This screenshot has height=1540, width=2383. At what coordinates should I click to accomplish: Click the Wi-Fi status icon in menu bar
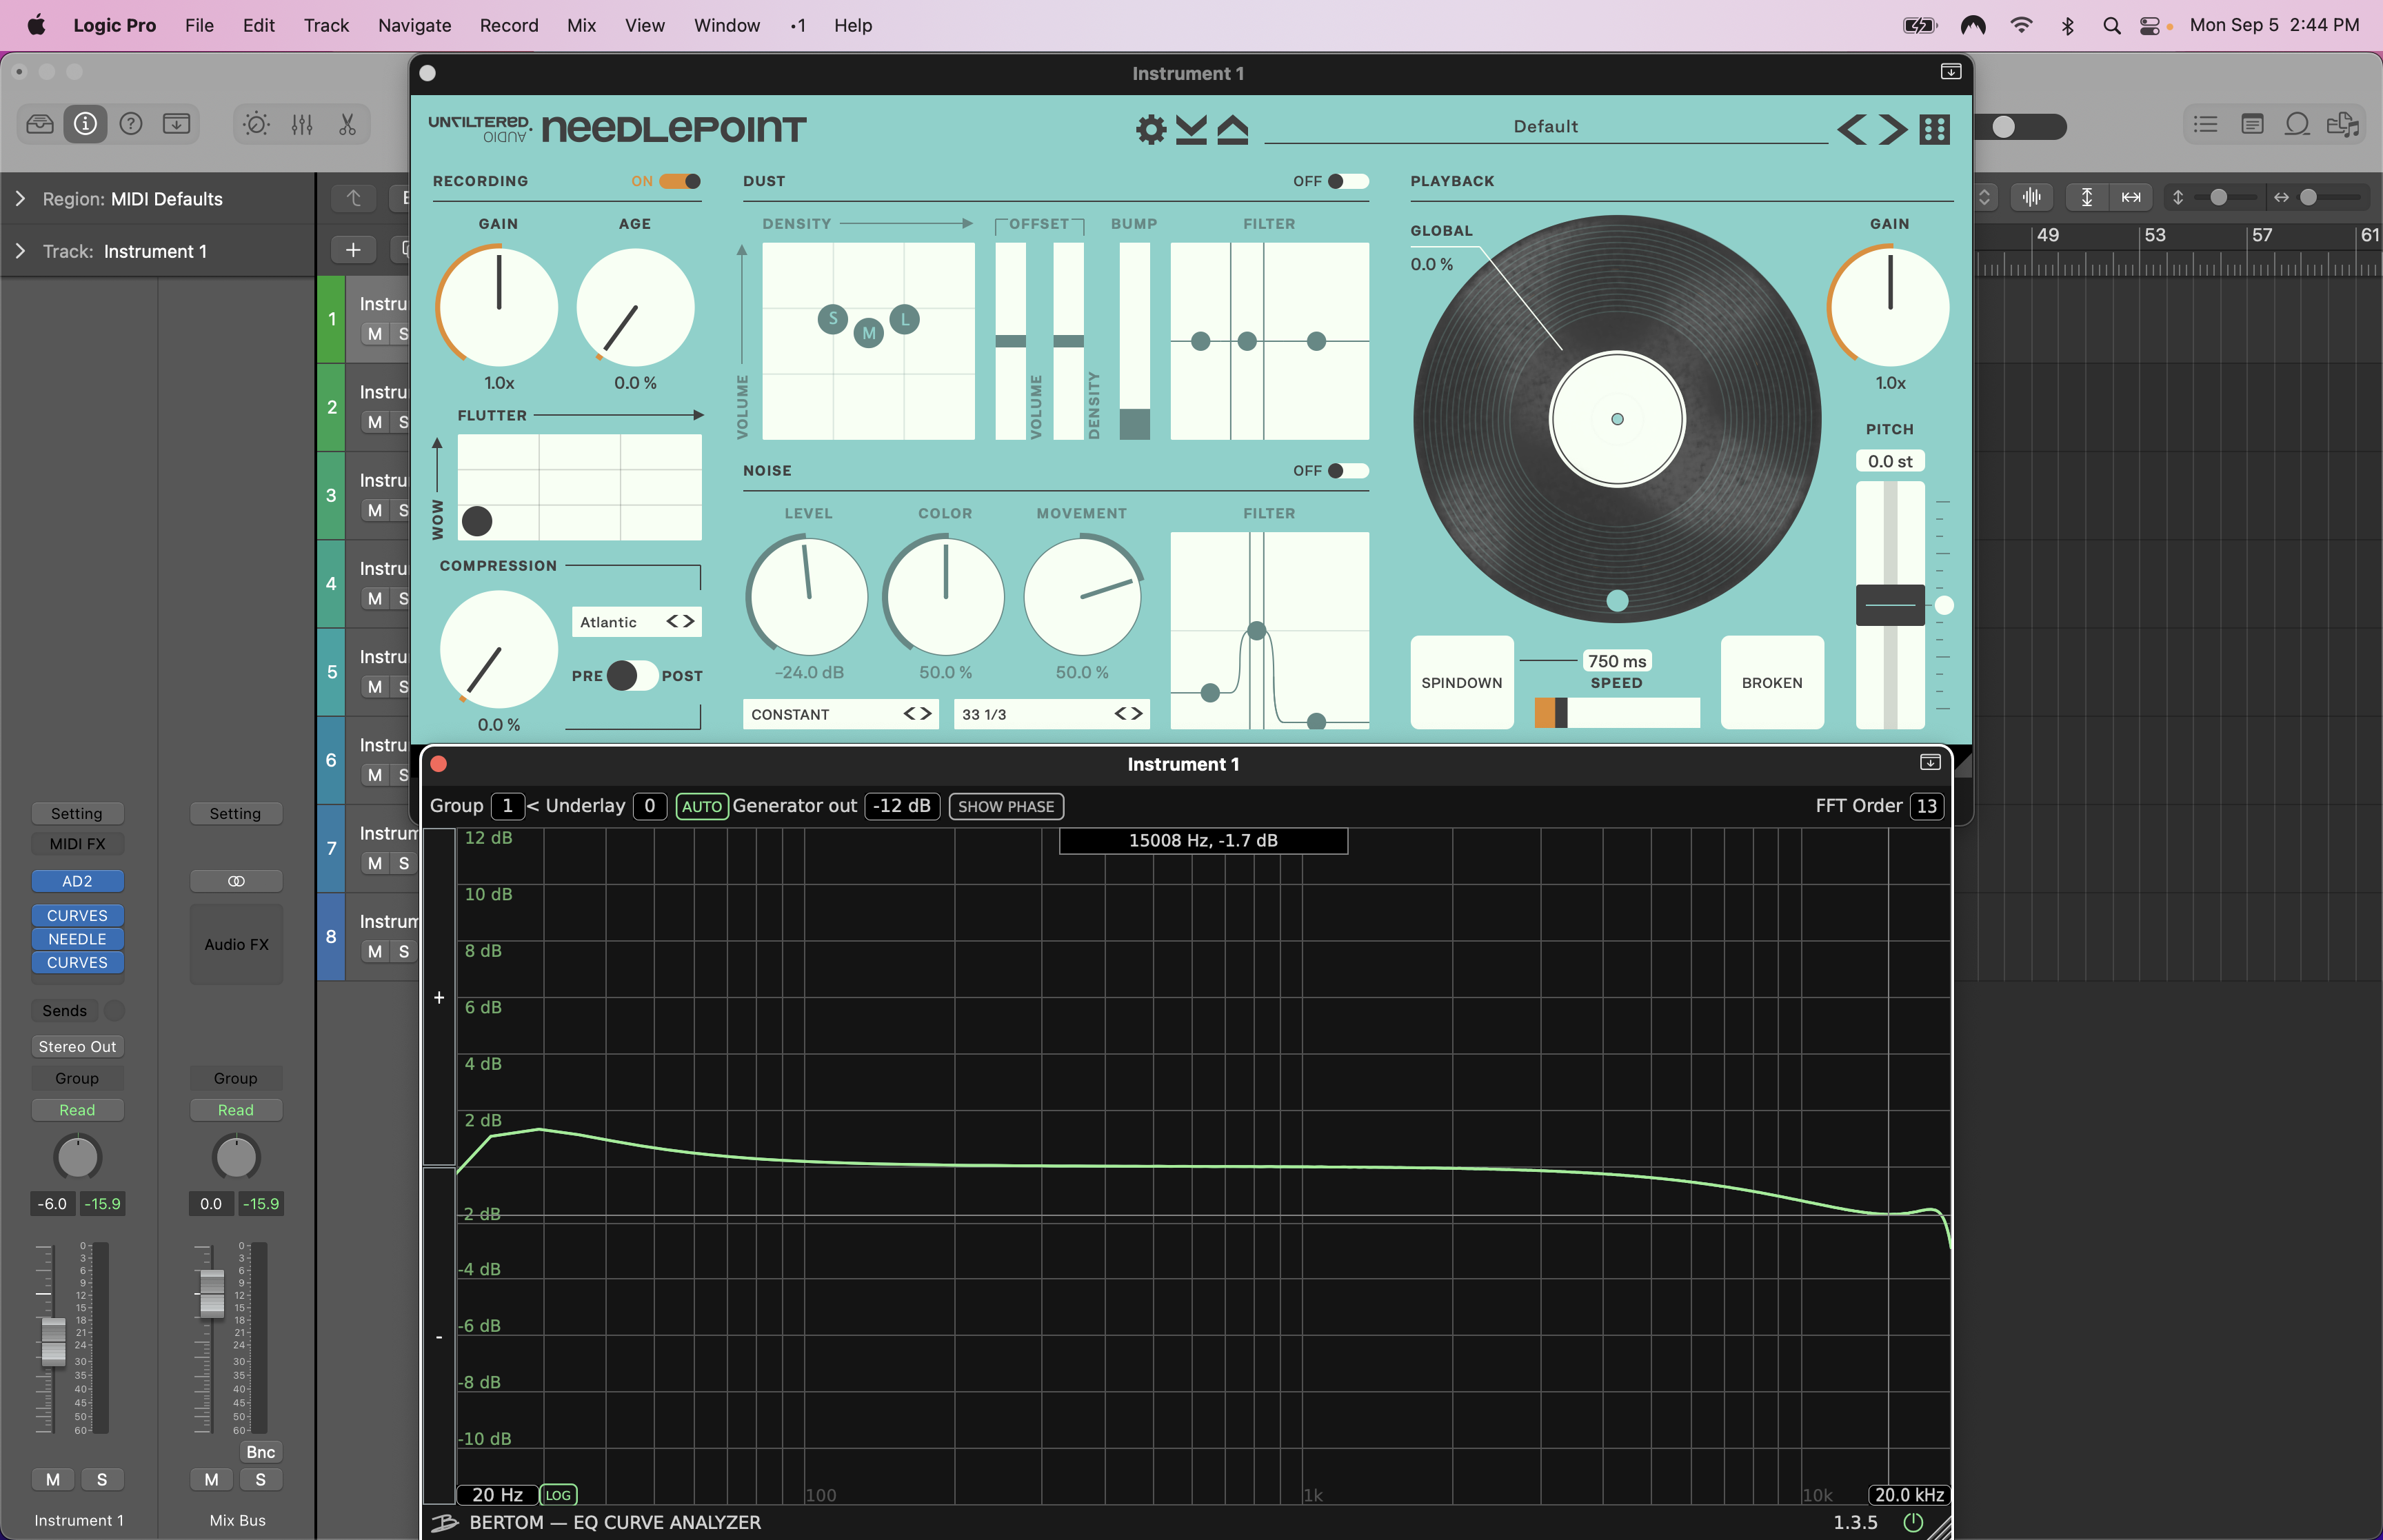point(2021,26)
